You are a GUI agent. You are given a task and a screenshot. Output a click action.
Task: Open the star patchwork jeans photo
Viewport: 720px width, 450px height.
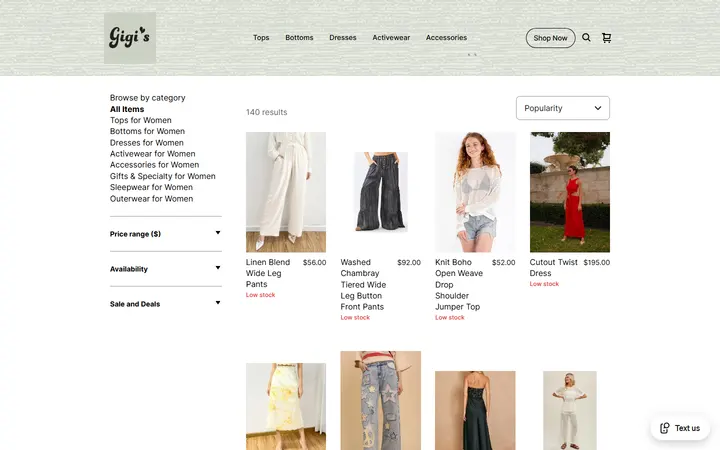click(381, 400)
